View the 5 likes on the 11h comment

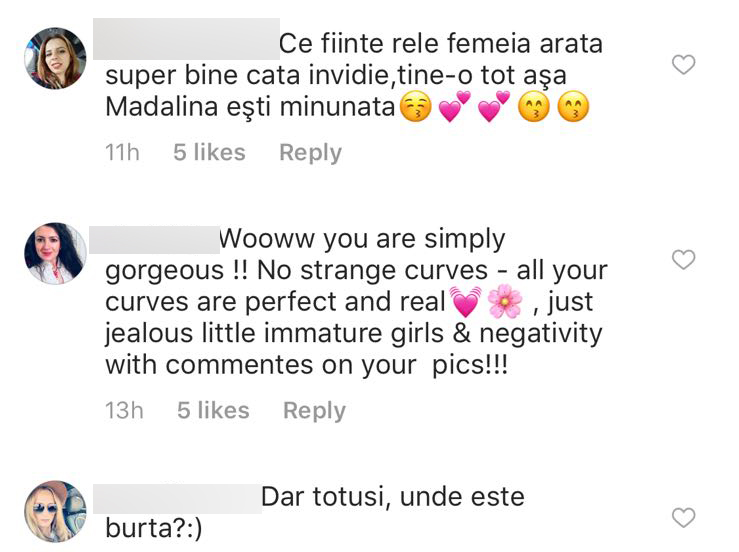209,153
